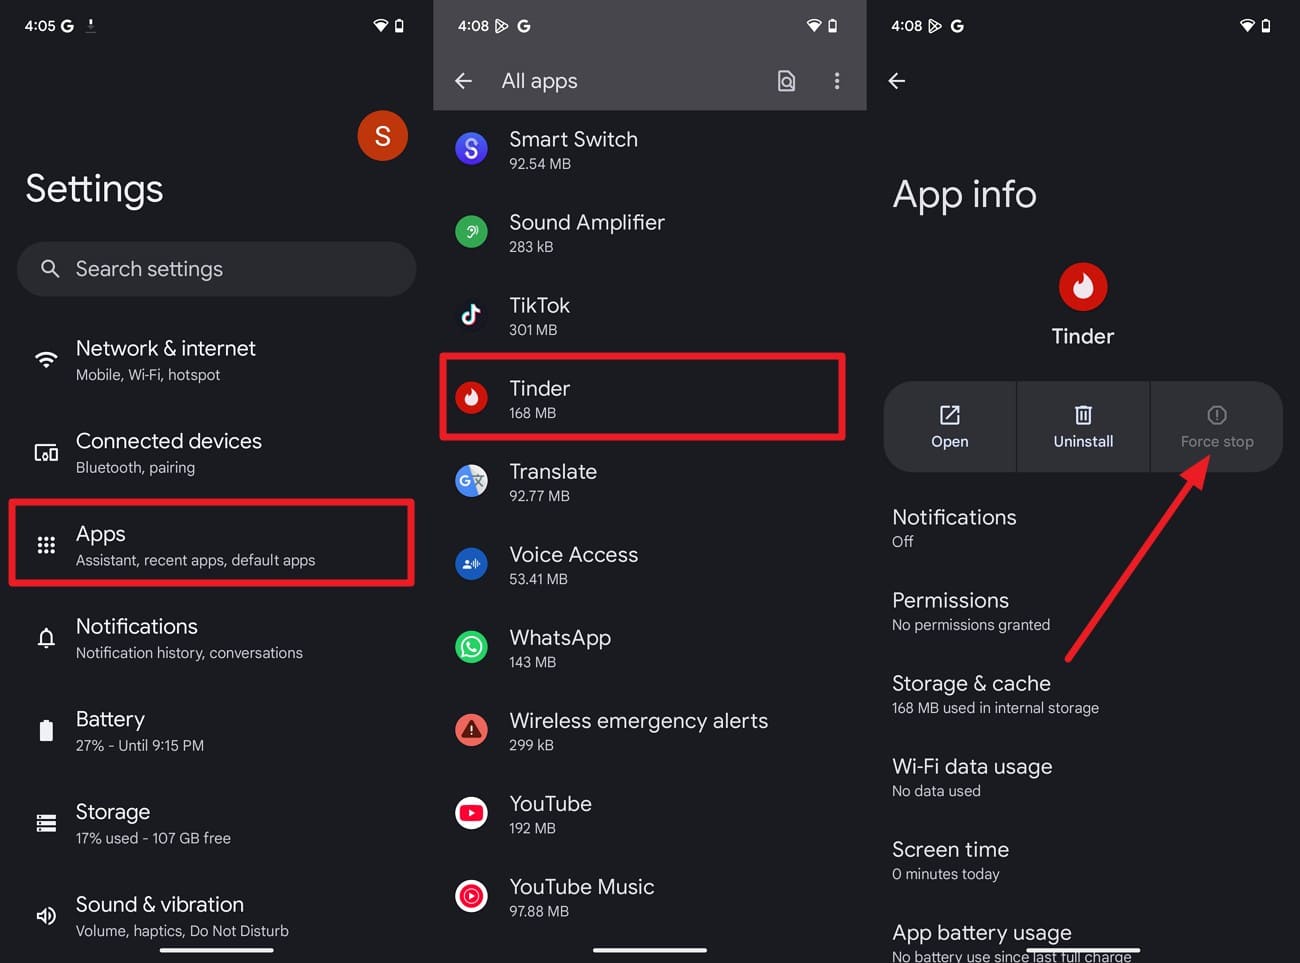
Task: Open App battery usage for Tinder
Action: pyautogui.click(x=1083, y=941)
